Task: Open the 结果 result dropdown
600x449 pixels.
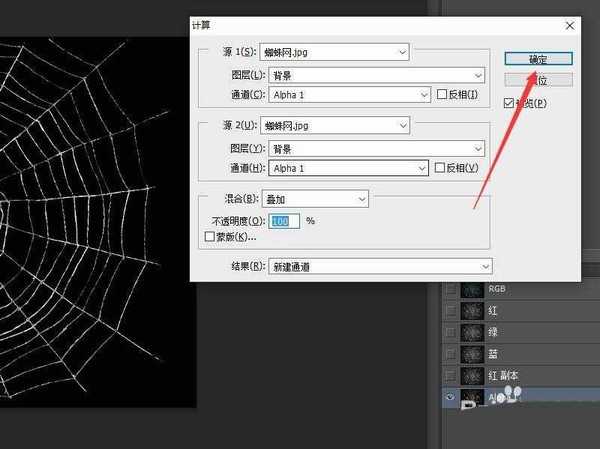Action: [x=375, y=266]
